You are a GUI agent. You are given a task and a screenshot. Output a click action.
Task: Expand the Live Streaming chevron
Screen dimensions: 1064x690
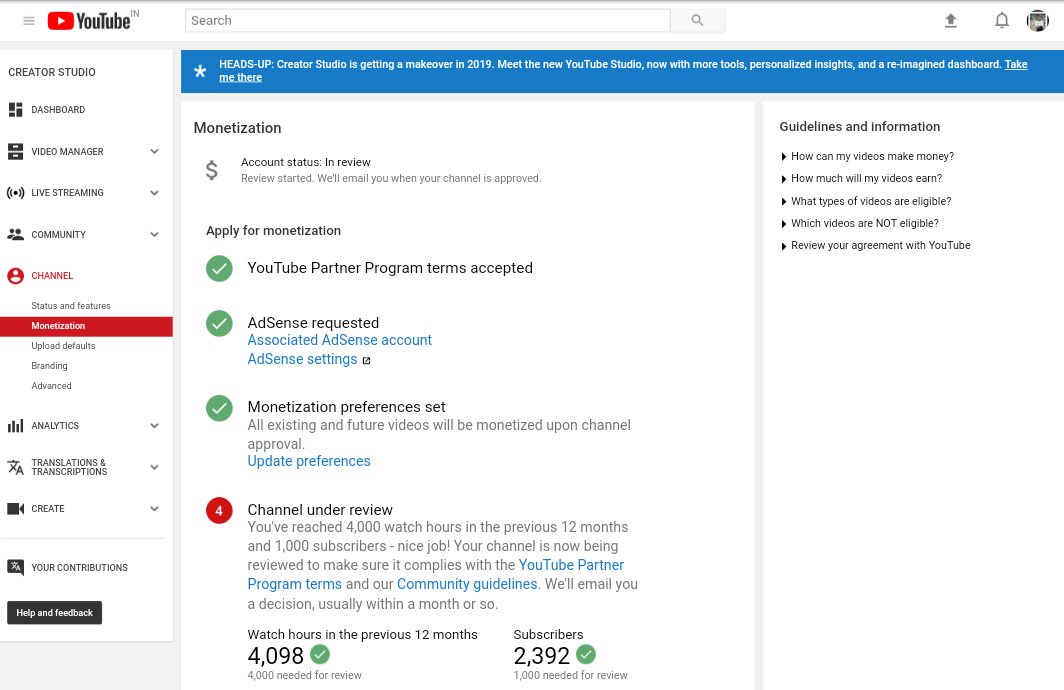coord(155,193)
